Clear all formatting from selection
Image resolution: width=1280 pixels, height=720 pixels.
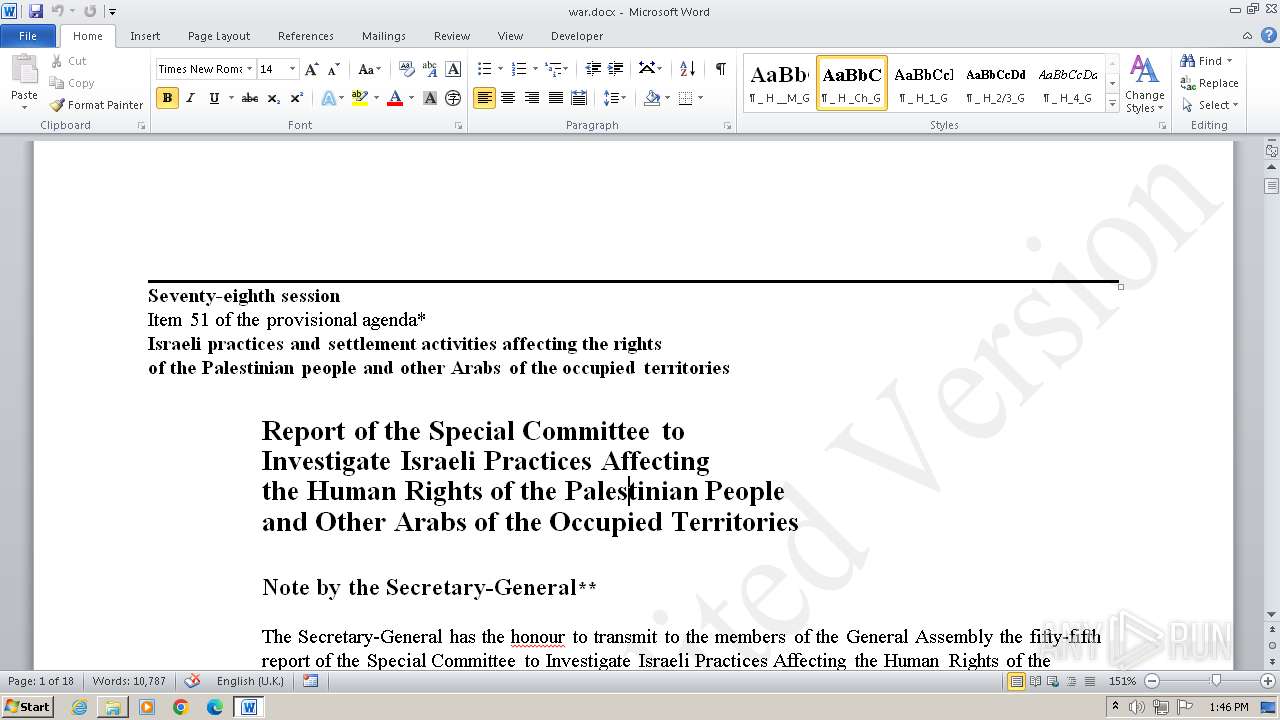[x=407, y=69]
